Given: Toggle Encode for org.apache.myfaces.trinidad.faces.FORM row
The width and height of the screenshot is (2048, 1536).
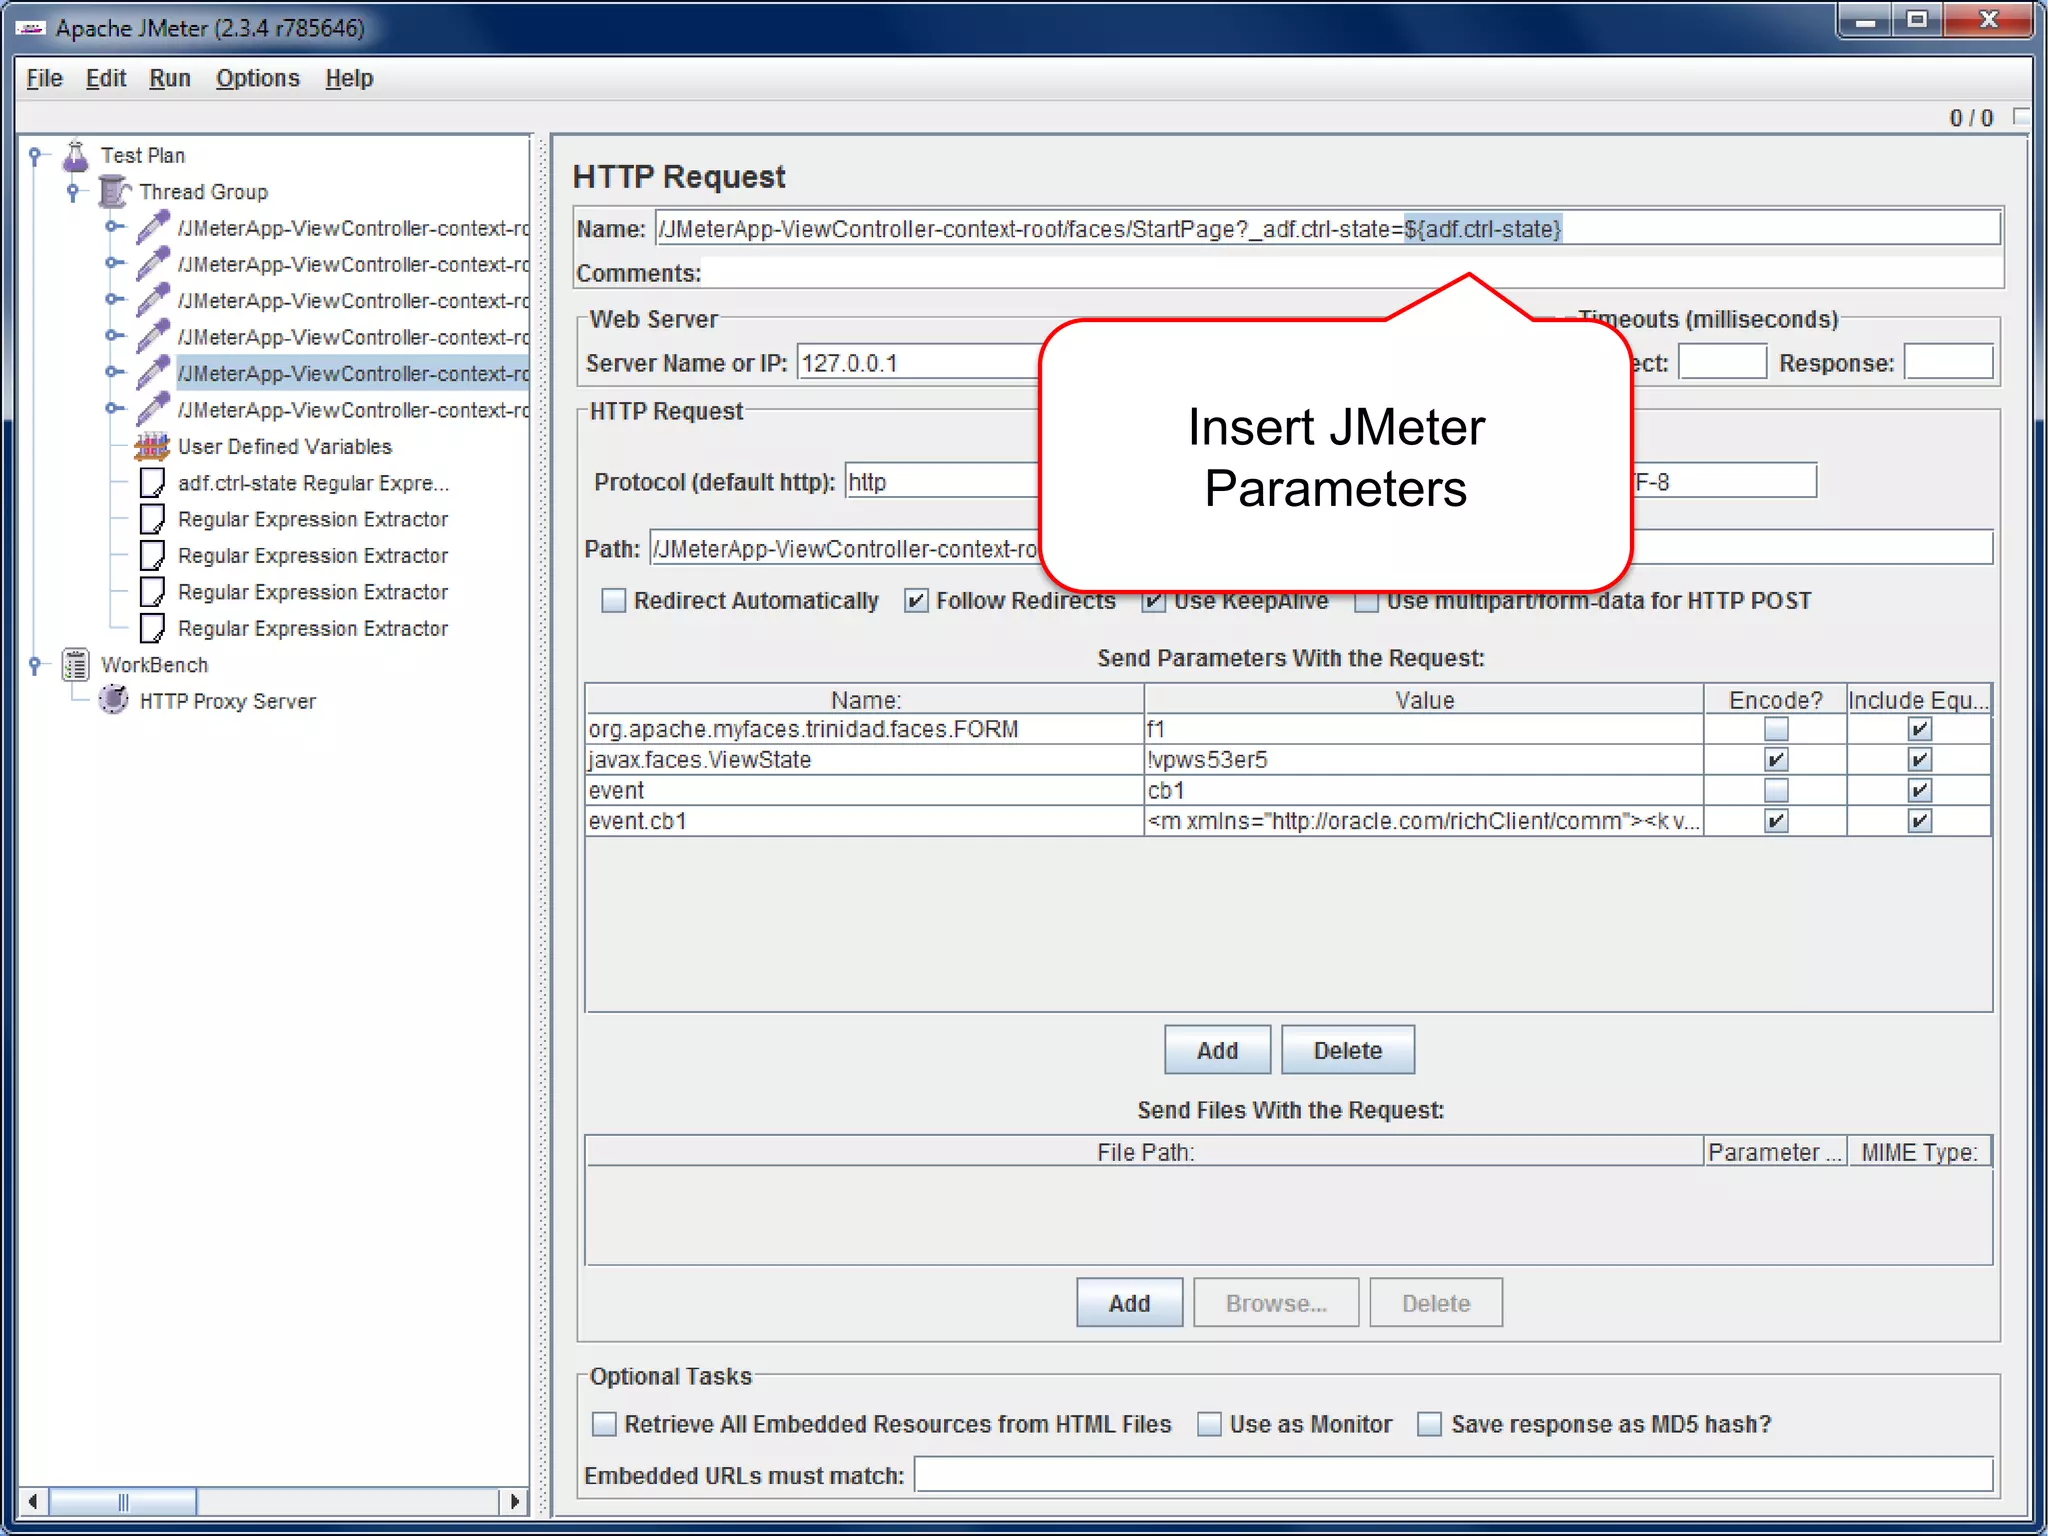Looking at the screenshot, I should coord(1775,729).
